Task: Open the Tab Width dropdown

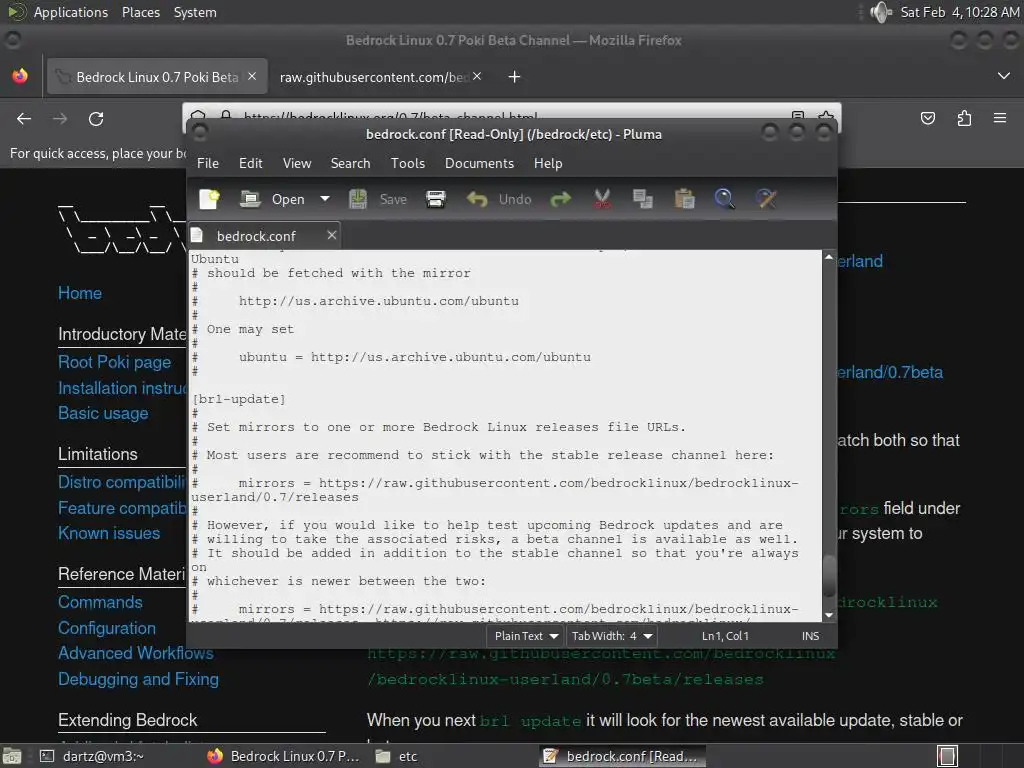Action: coord(611,635)
